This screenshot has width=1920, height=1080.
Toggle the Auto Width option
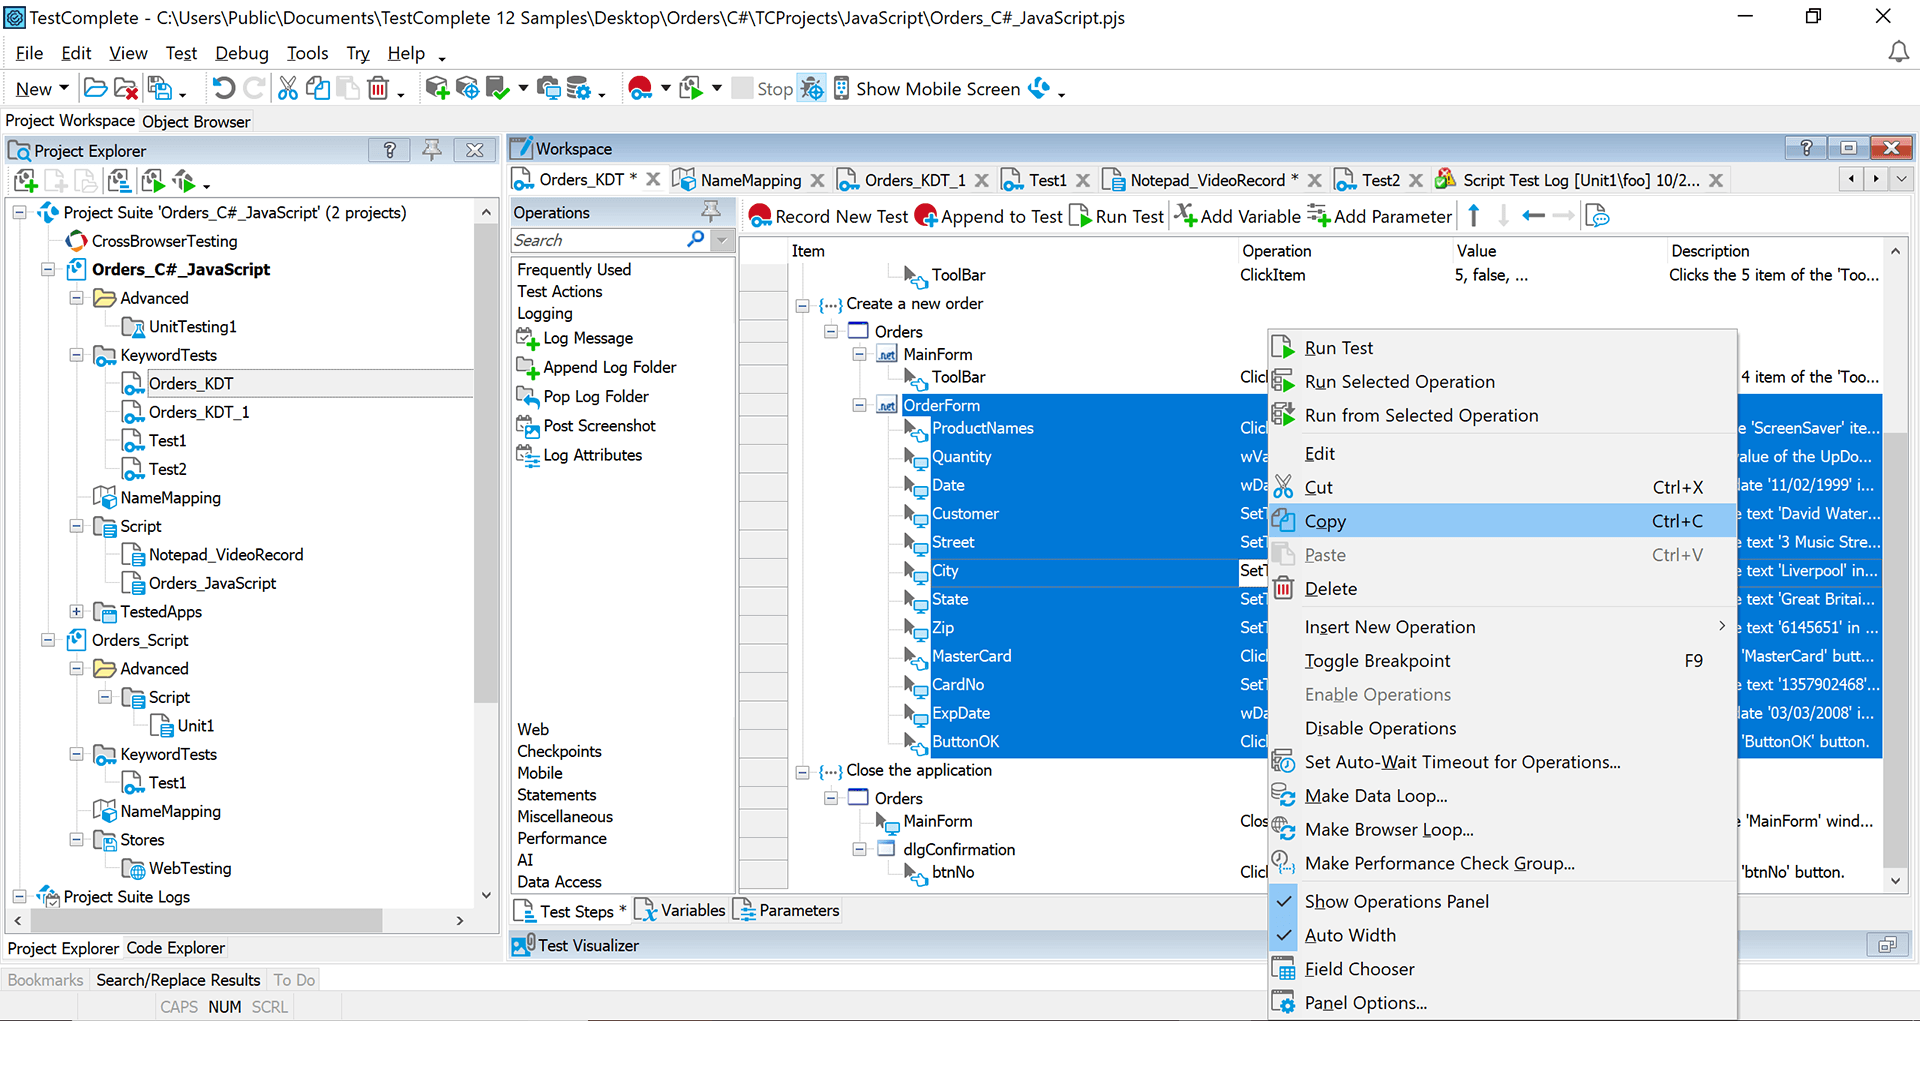coord(1350,935)
